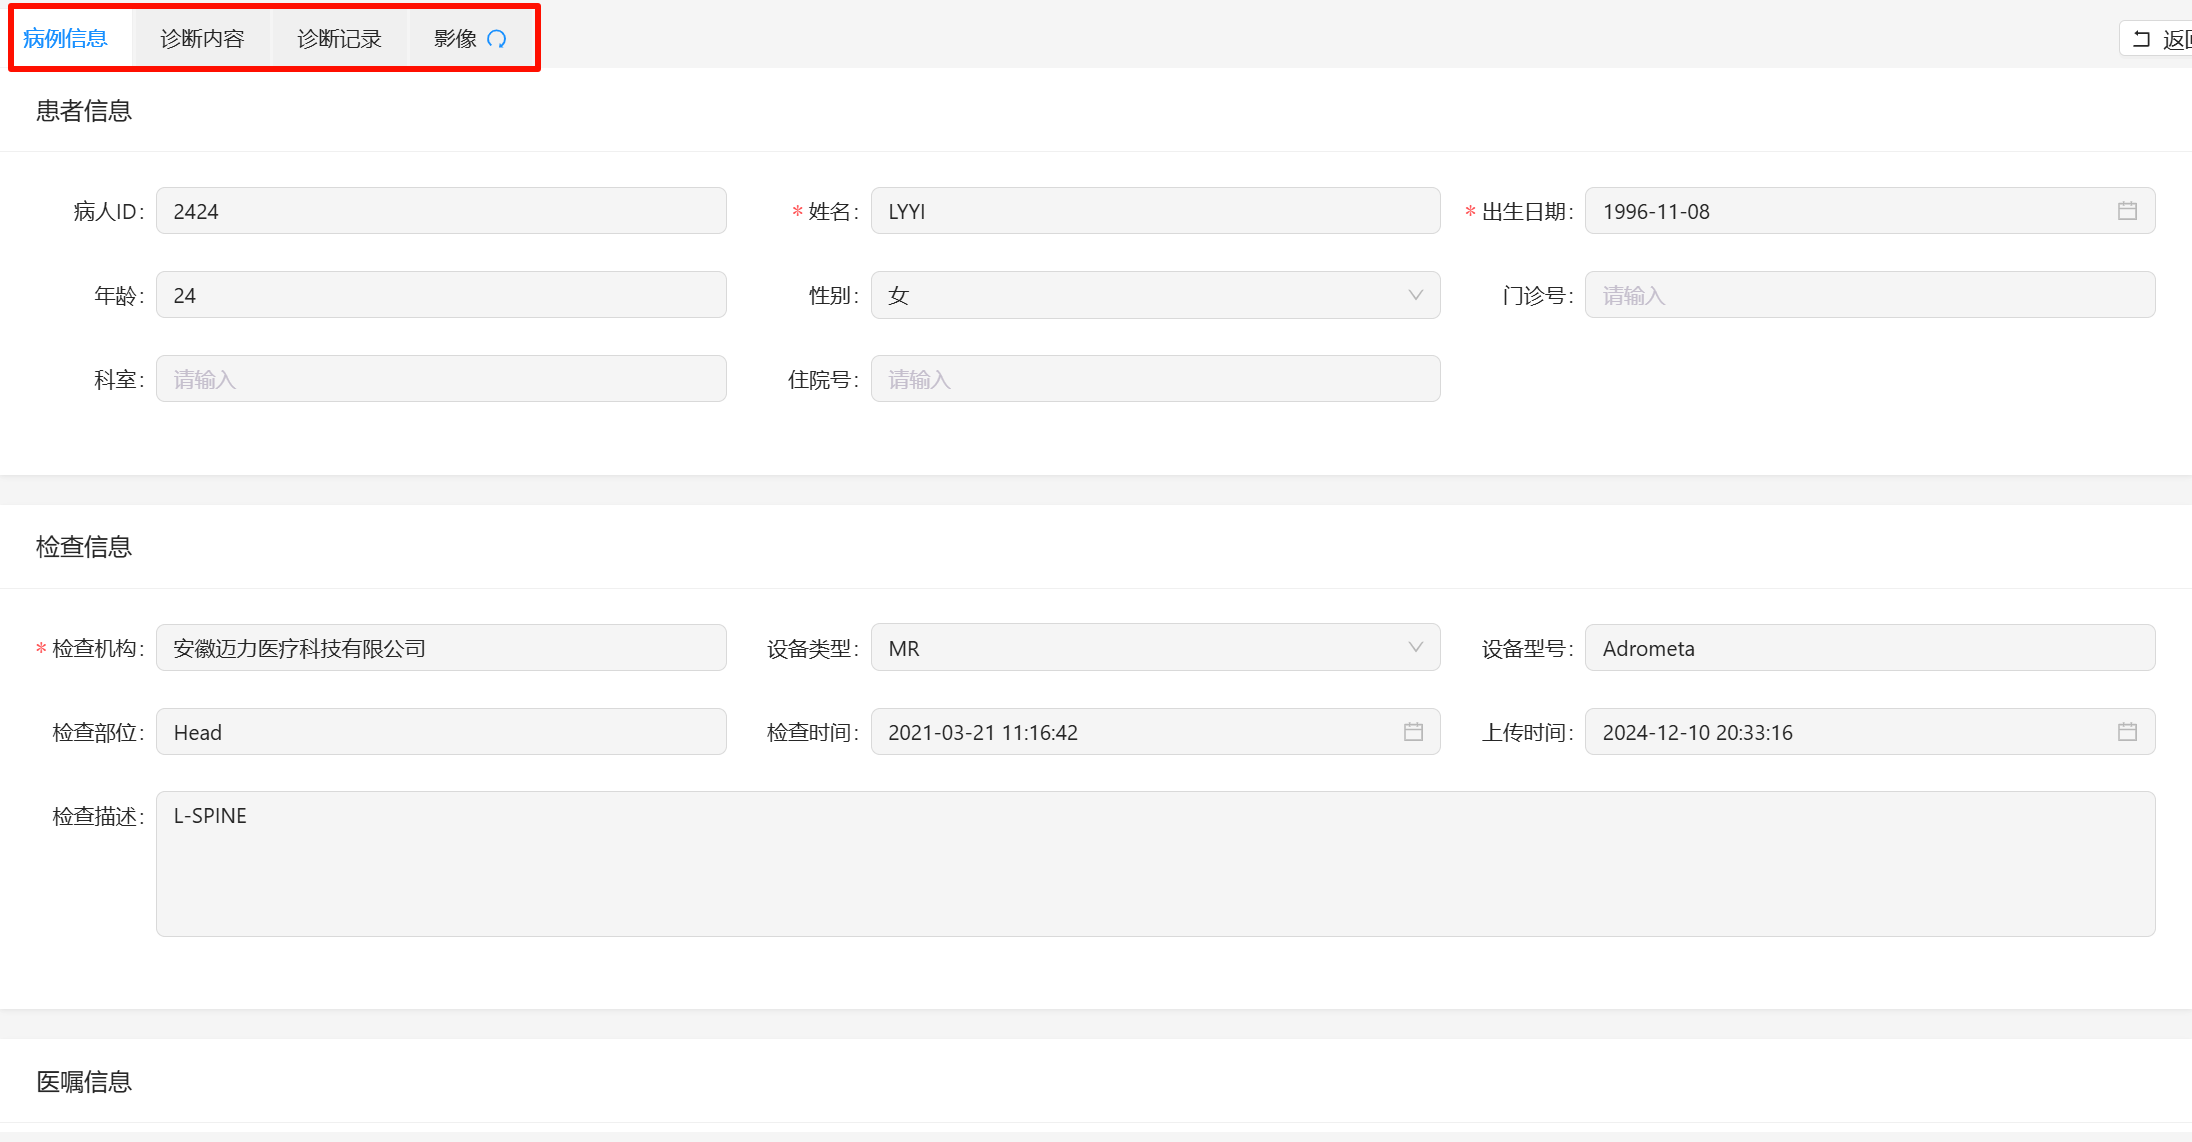
Task: Open the 诊断记录 tab
Action: coord(339,39)
